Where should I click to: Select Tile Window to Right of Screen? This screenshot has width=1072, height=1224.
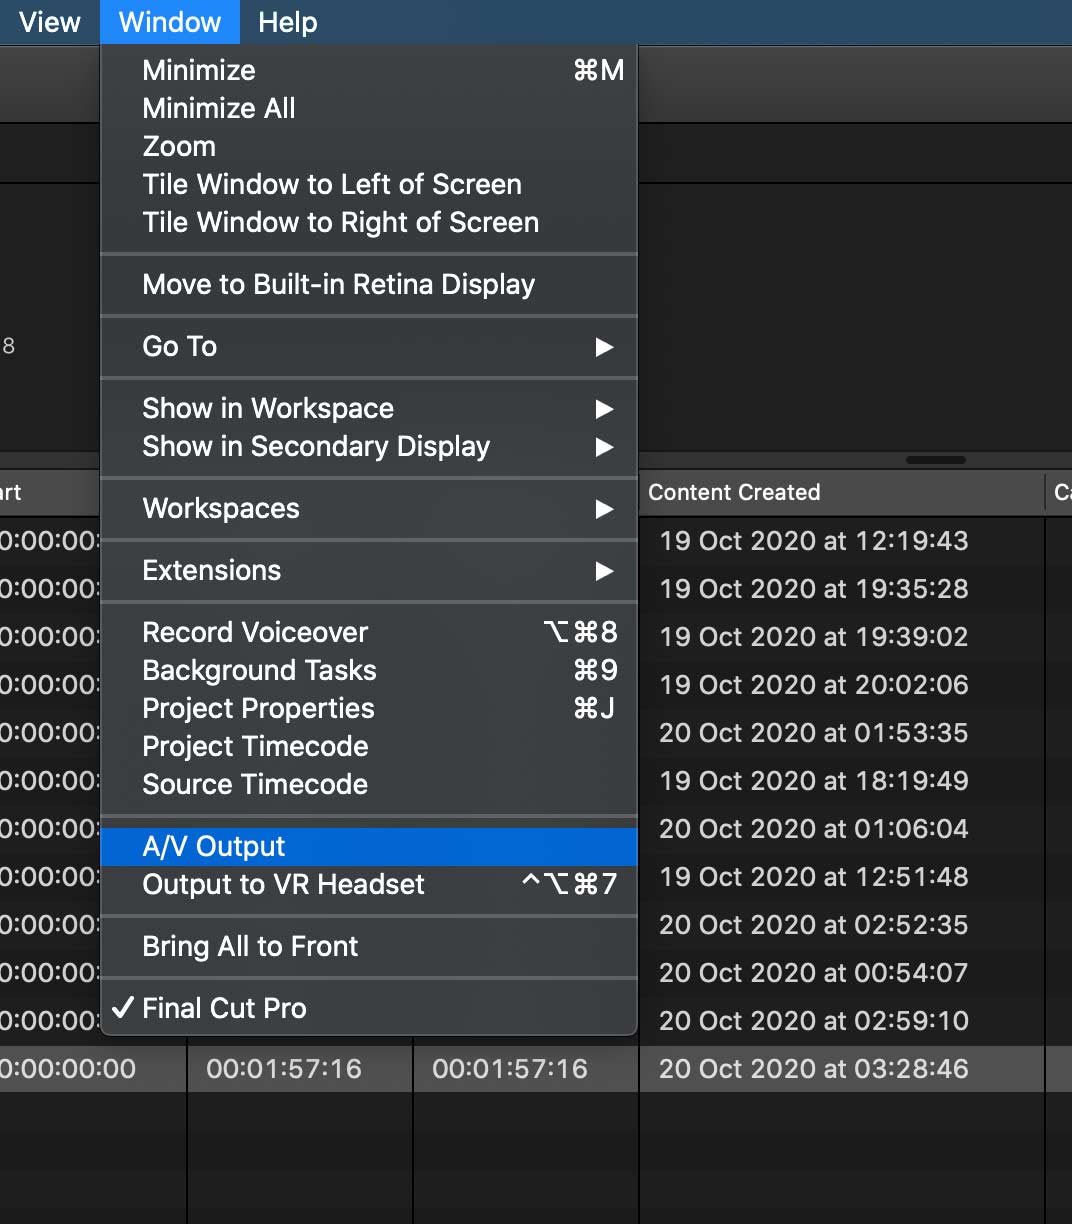click(369, 222)
